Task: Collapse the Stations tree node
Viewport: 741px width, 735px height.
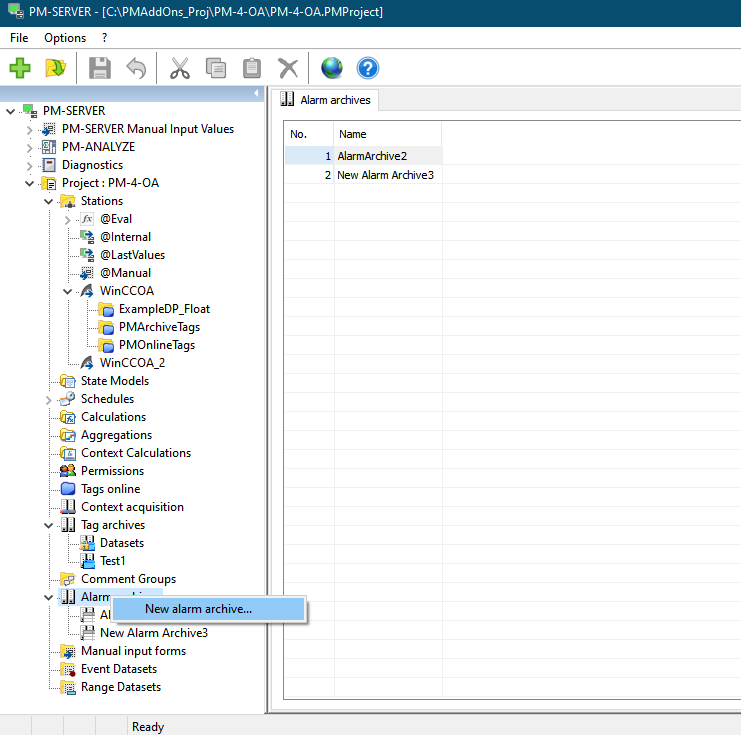Action: pyautogui.click(x=49, y=201)
